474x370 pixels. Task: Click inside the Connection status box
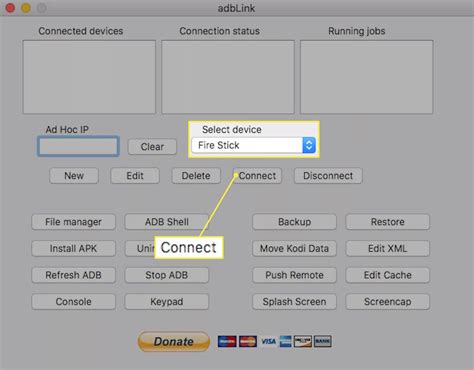228,77
